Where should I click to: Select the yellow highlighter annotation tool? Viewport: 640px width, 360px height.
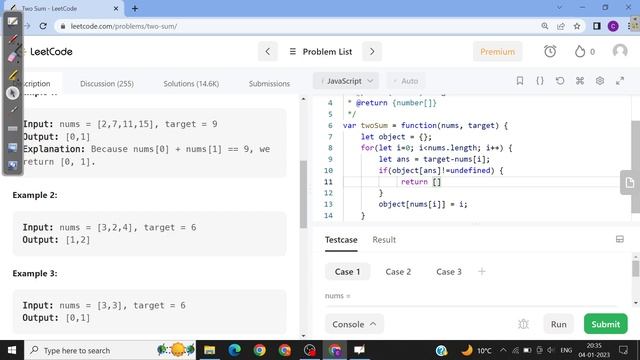(13, 75)
